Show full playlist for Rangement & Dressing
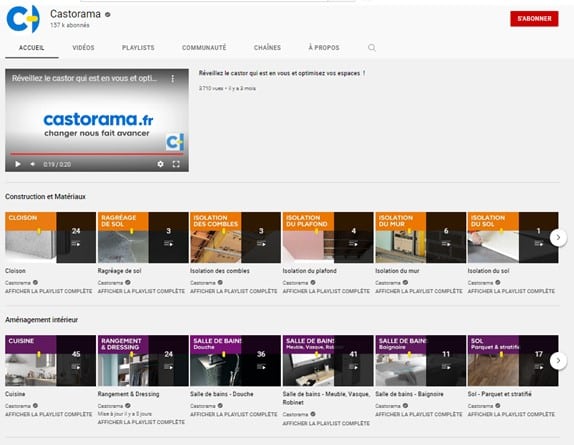The width and height of the screenshot is (574, 445). tap(141, 422)
